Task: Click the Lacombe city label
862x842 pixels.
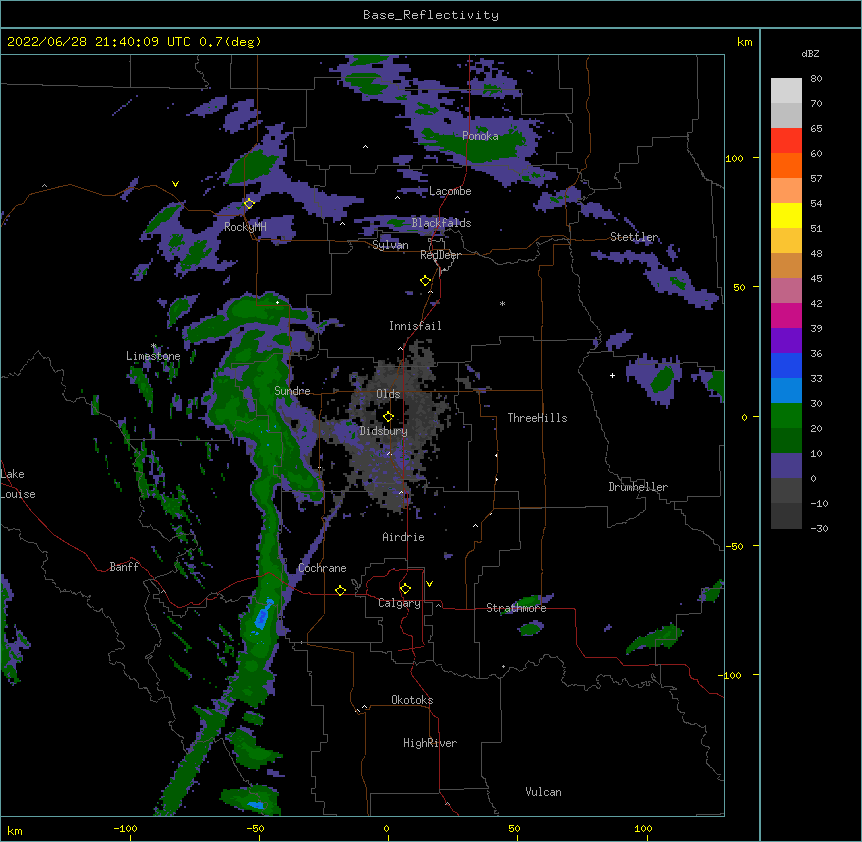Action: click(x=450, y=191)
